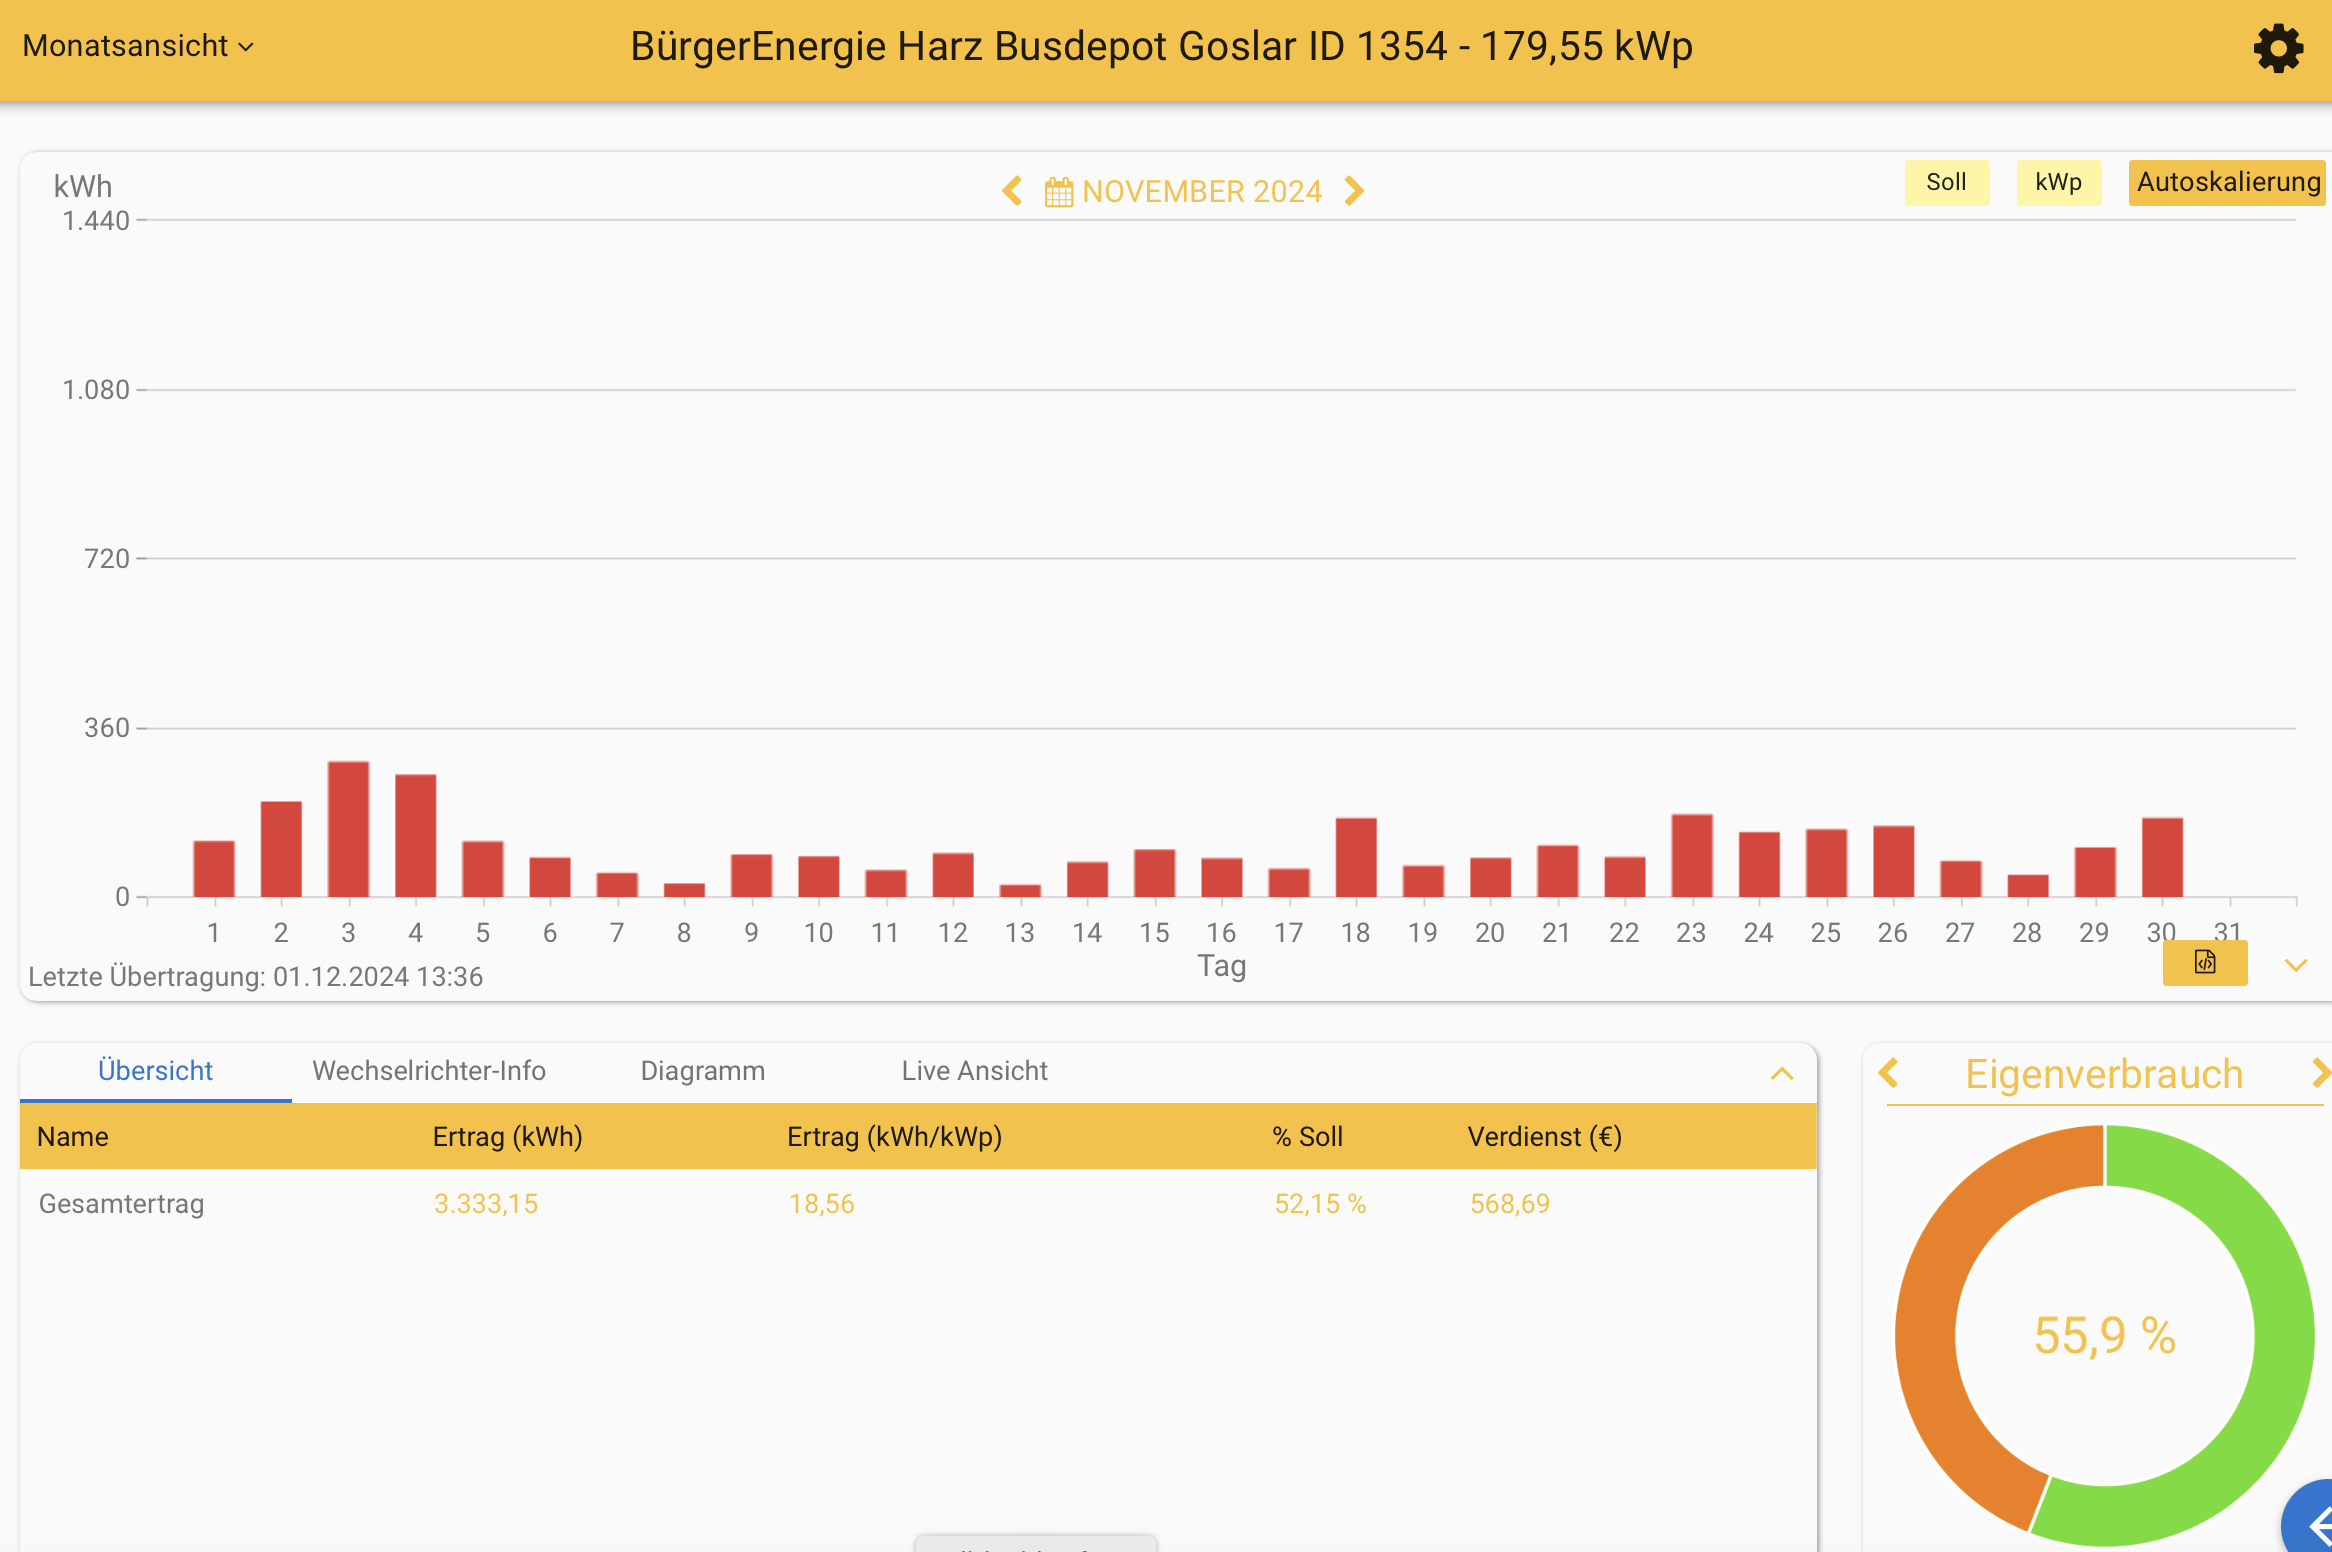The height and width of the screenshot is (1552, 2332).
Task: Disable the Autoskalierung option
Action: (x=2227, y=182)
